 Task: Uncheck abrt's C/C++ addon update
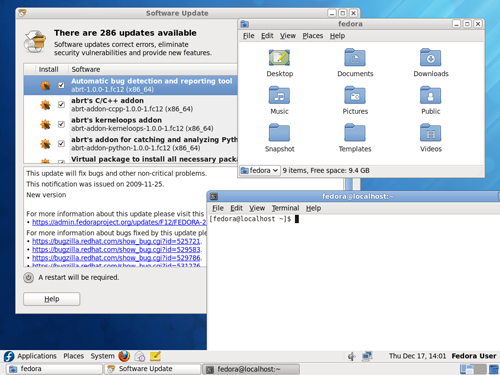point(61,105)
